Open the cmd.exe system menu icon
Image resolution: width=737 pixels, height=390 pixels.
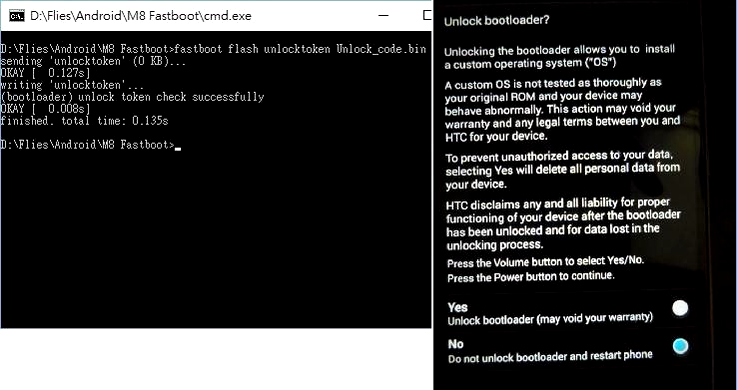tap(17, 16)
